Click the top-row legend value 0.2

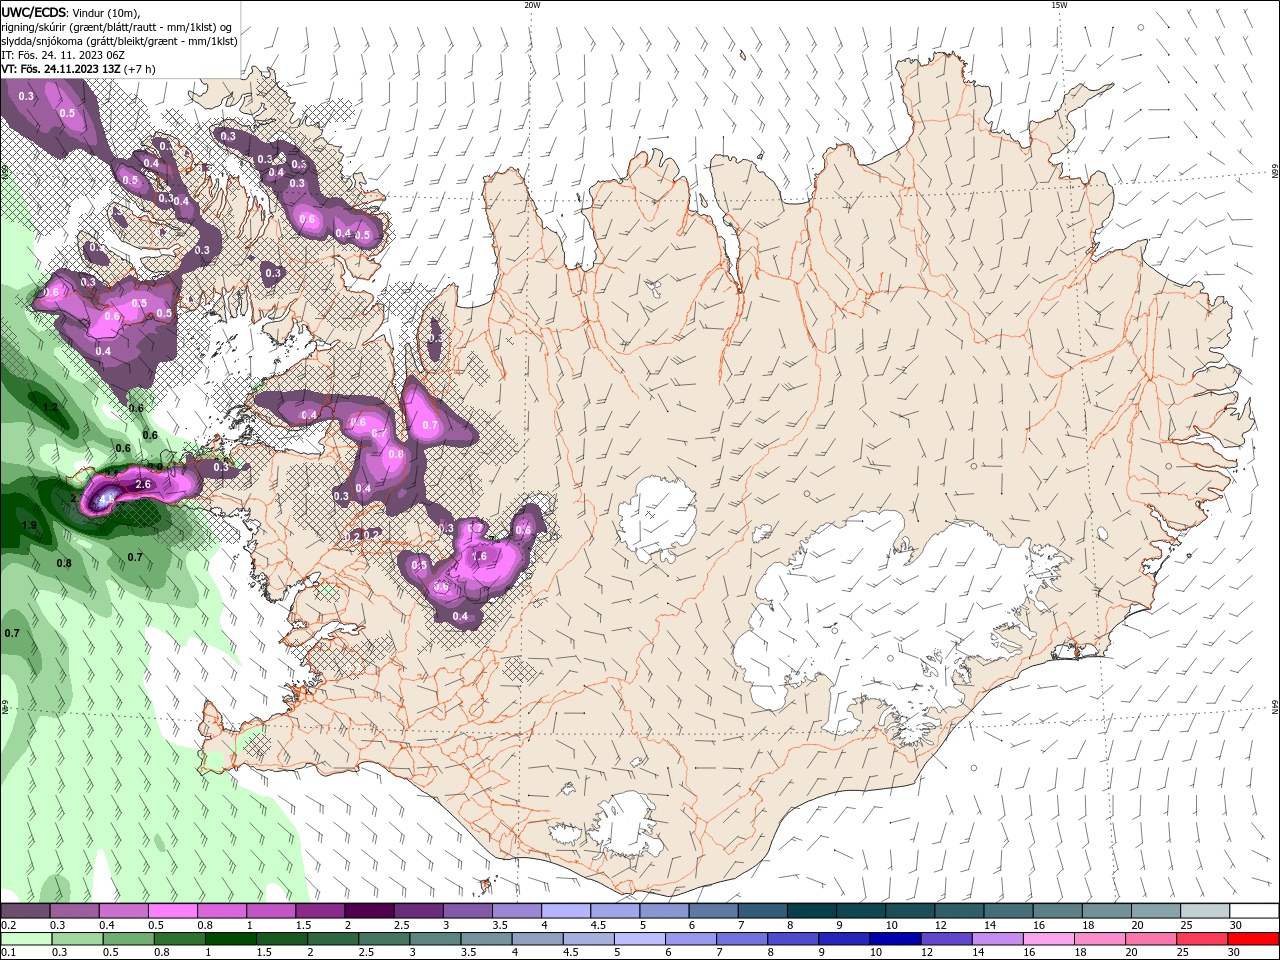(x=8, y=925)
